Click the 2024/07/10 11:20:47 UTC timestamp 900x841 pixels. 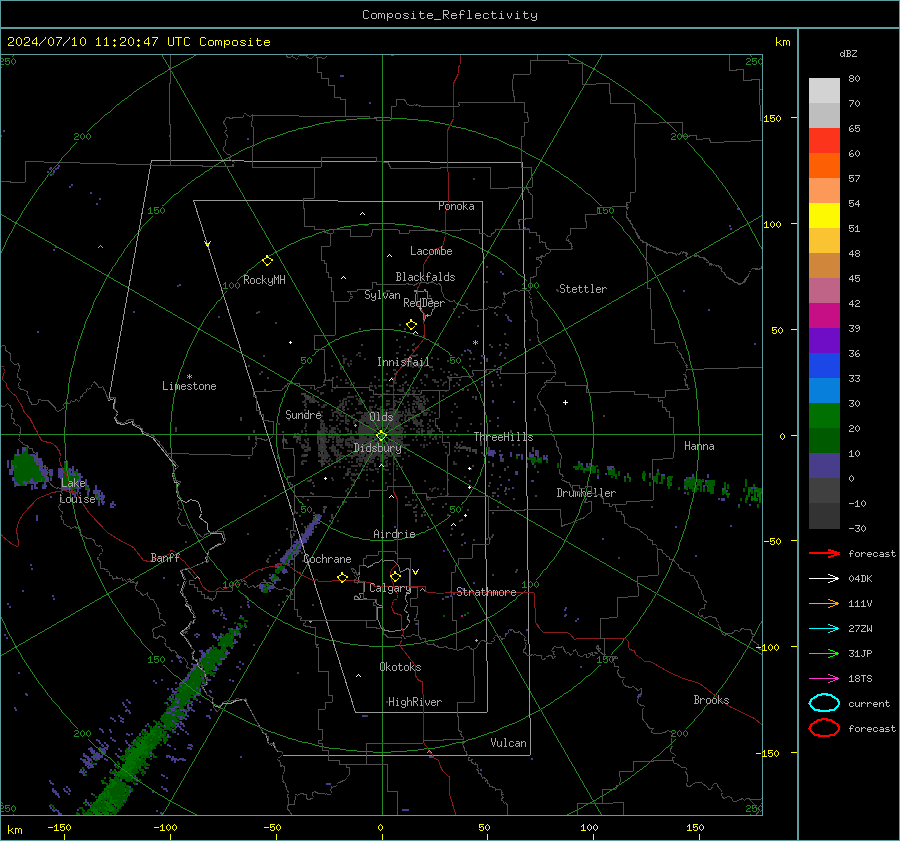(138, 42)
